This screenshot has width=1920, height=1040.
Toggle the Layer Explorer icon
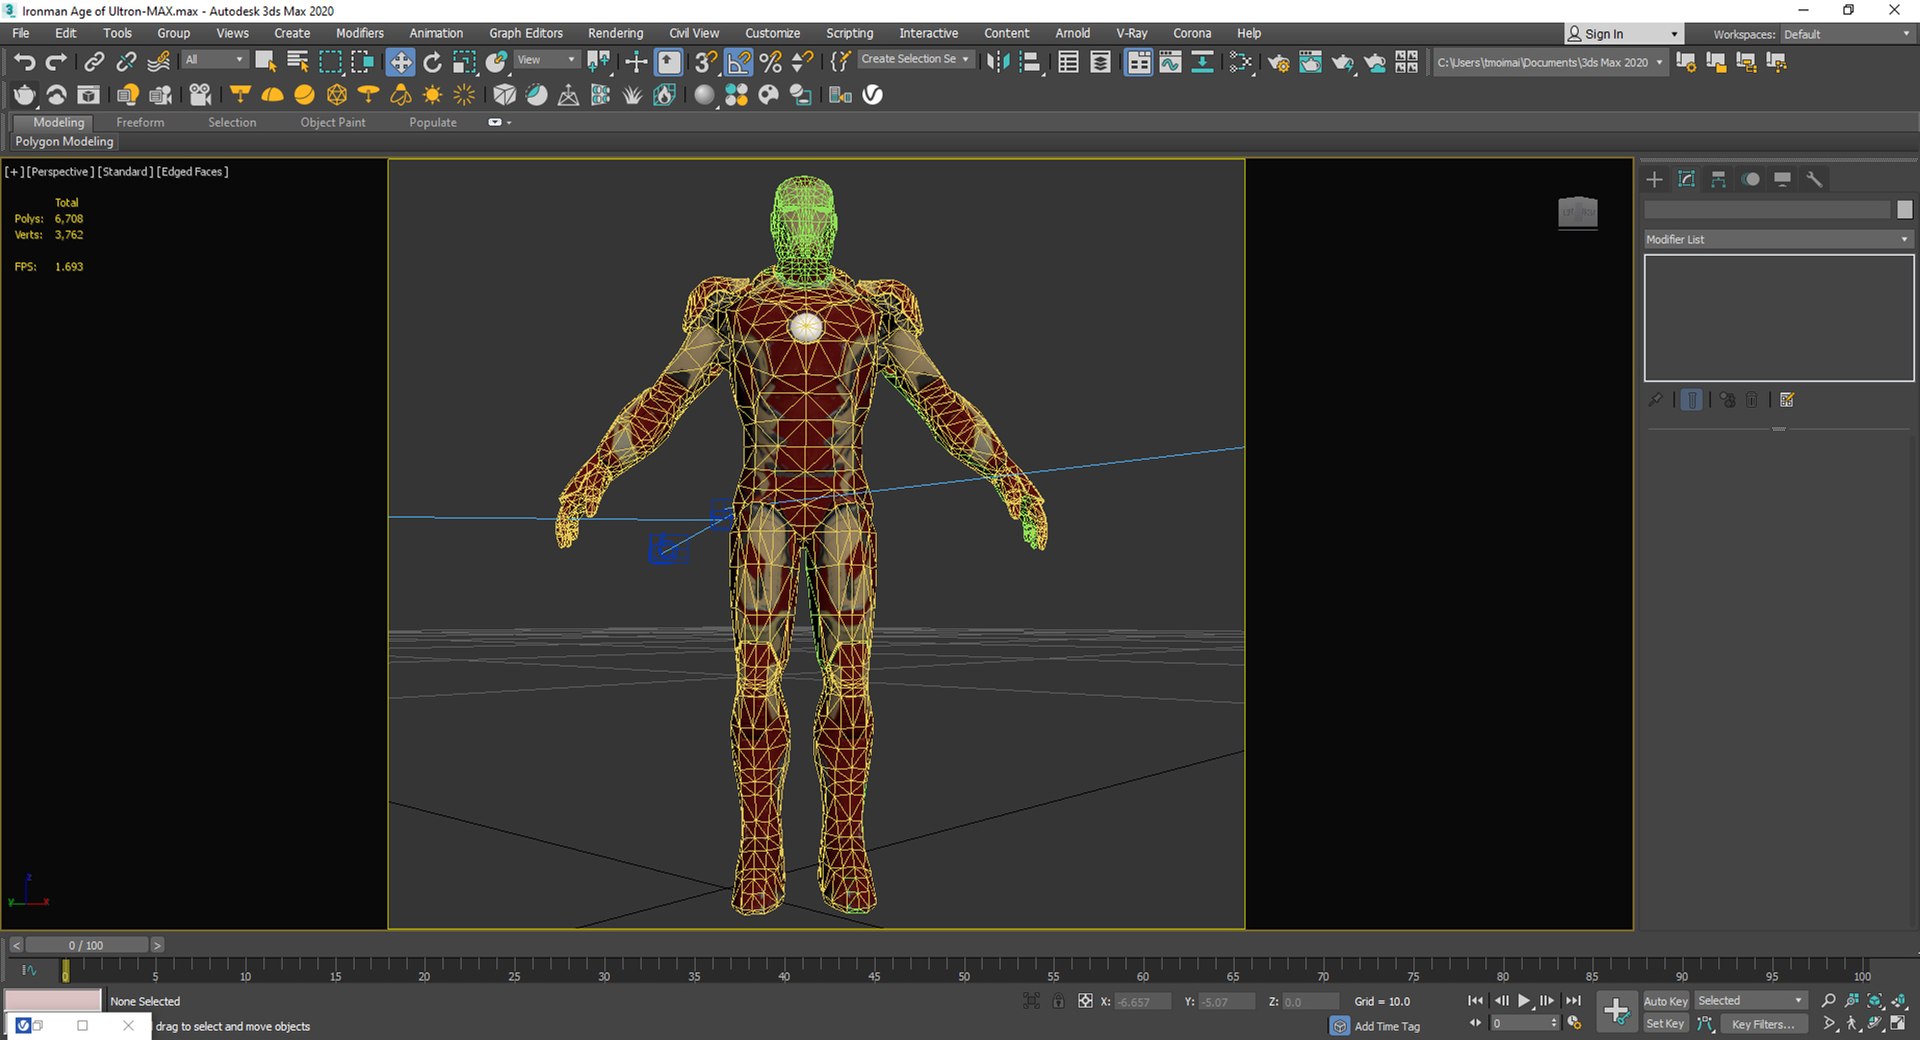1100,62
